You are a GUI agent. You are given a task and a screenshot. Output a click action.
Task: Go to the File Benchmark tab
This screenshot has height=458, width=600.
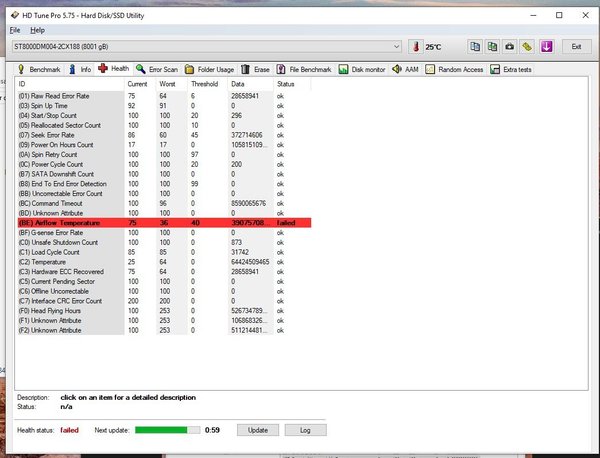click(304, 70)
